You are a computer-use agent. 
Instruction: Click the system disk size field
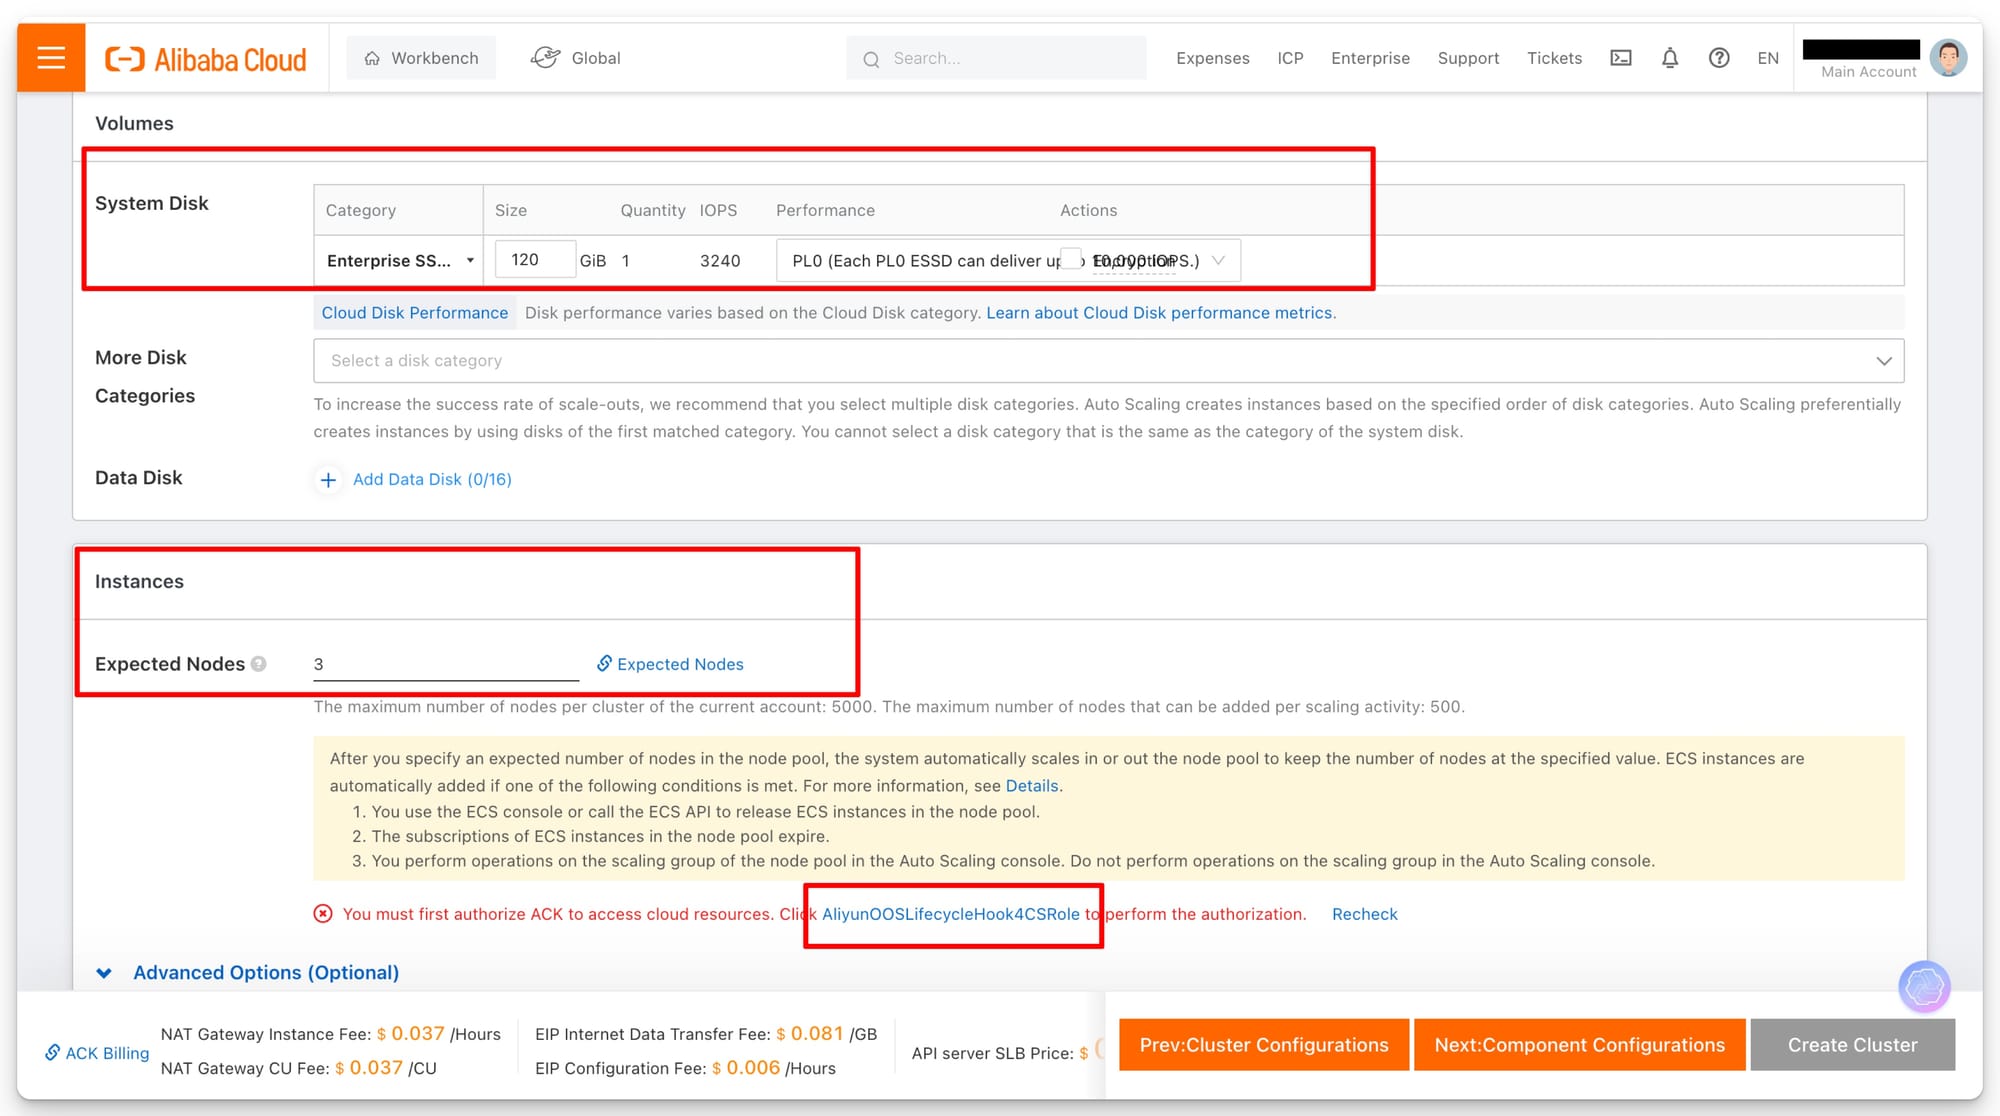point(535,260)
